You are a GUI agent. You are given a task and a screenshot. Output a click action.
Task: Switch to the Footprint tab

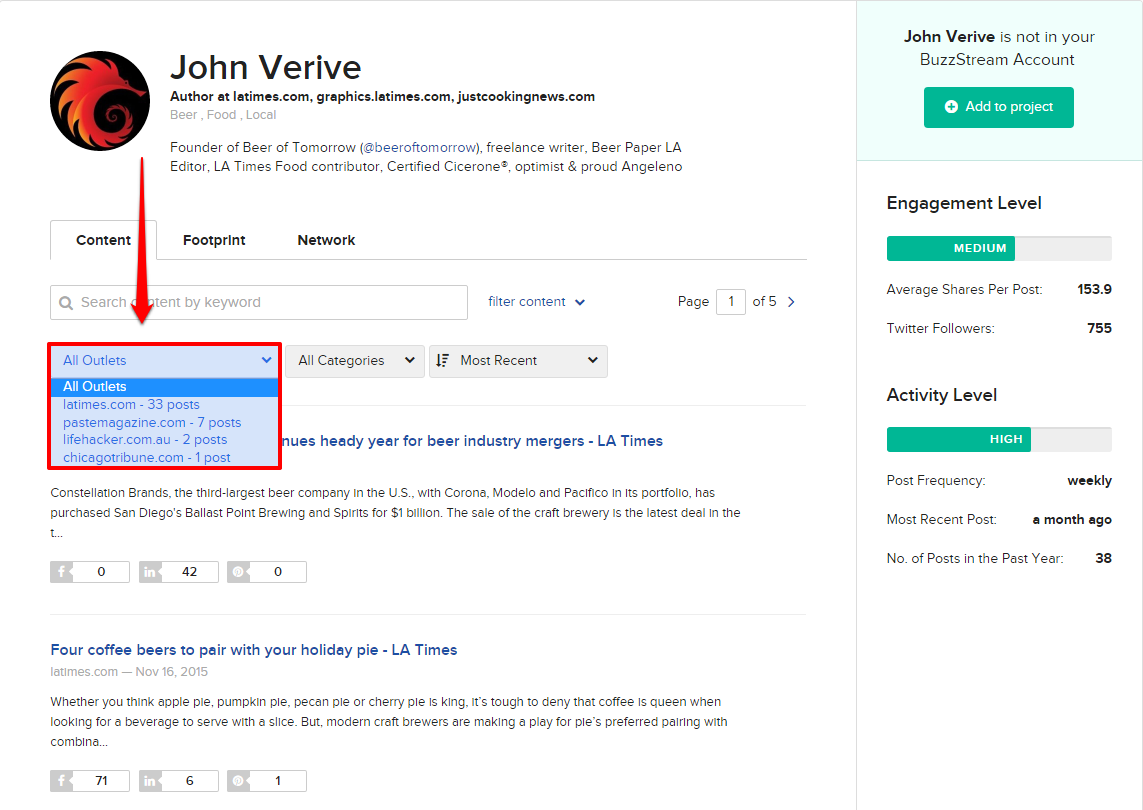tap(214, 240)
